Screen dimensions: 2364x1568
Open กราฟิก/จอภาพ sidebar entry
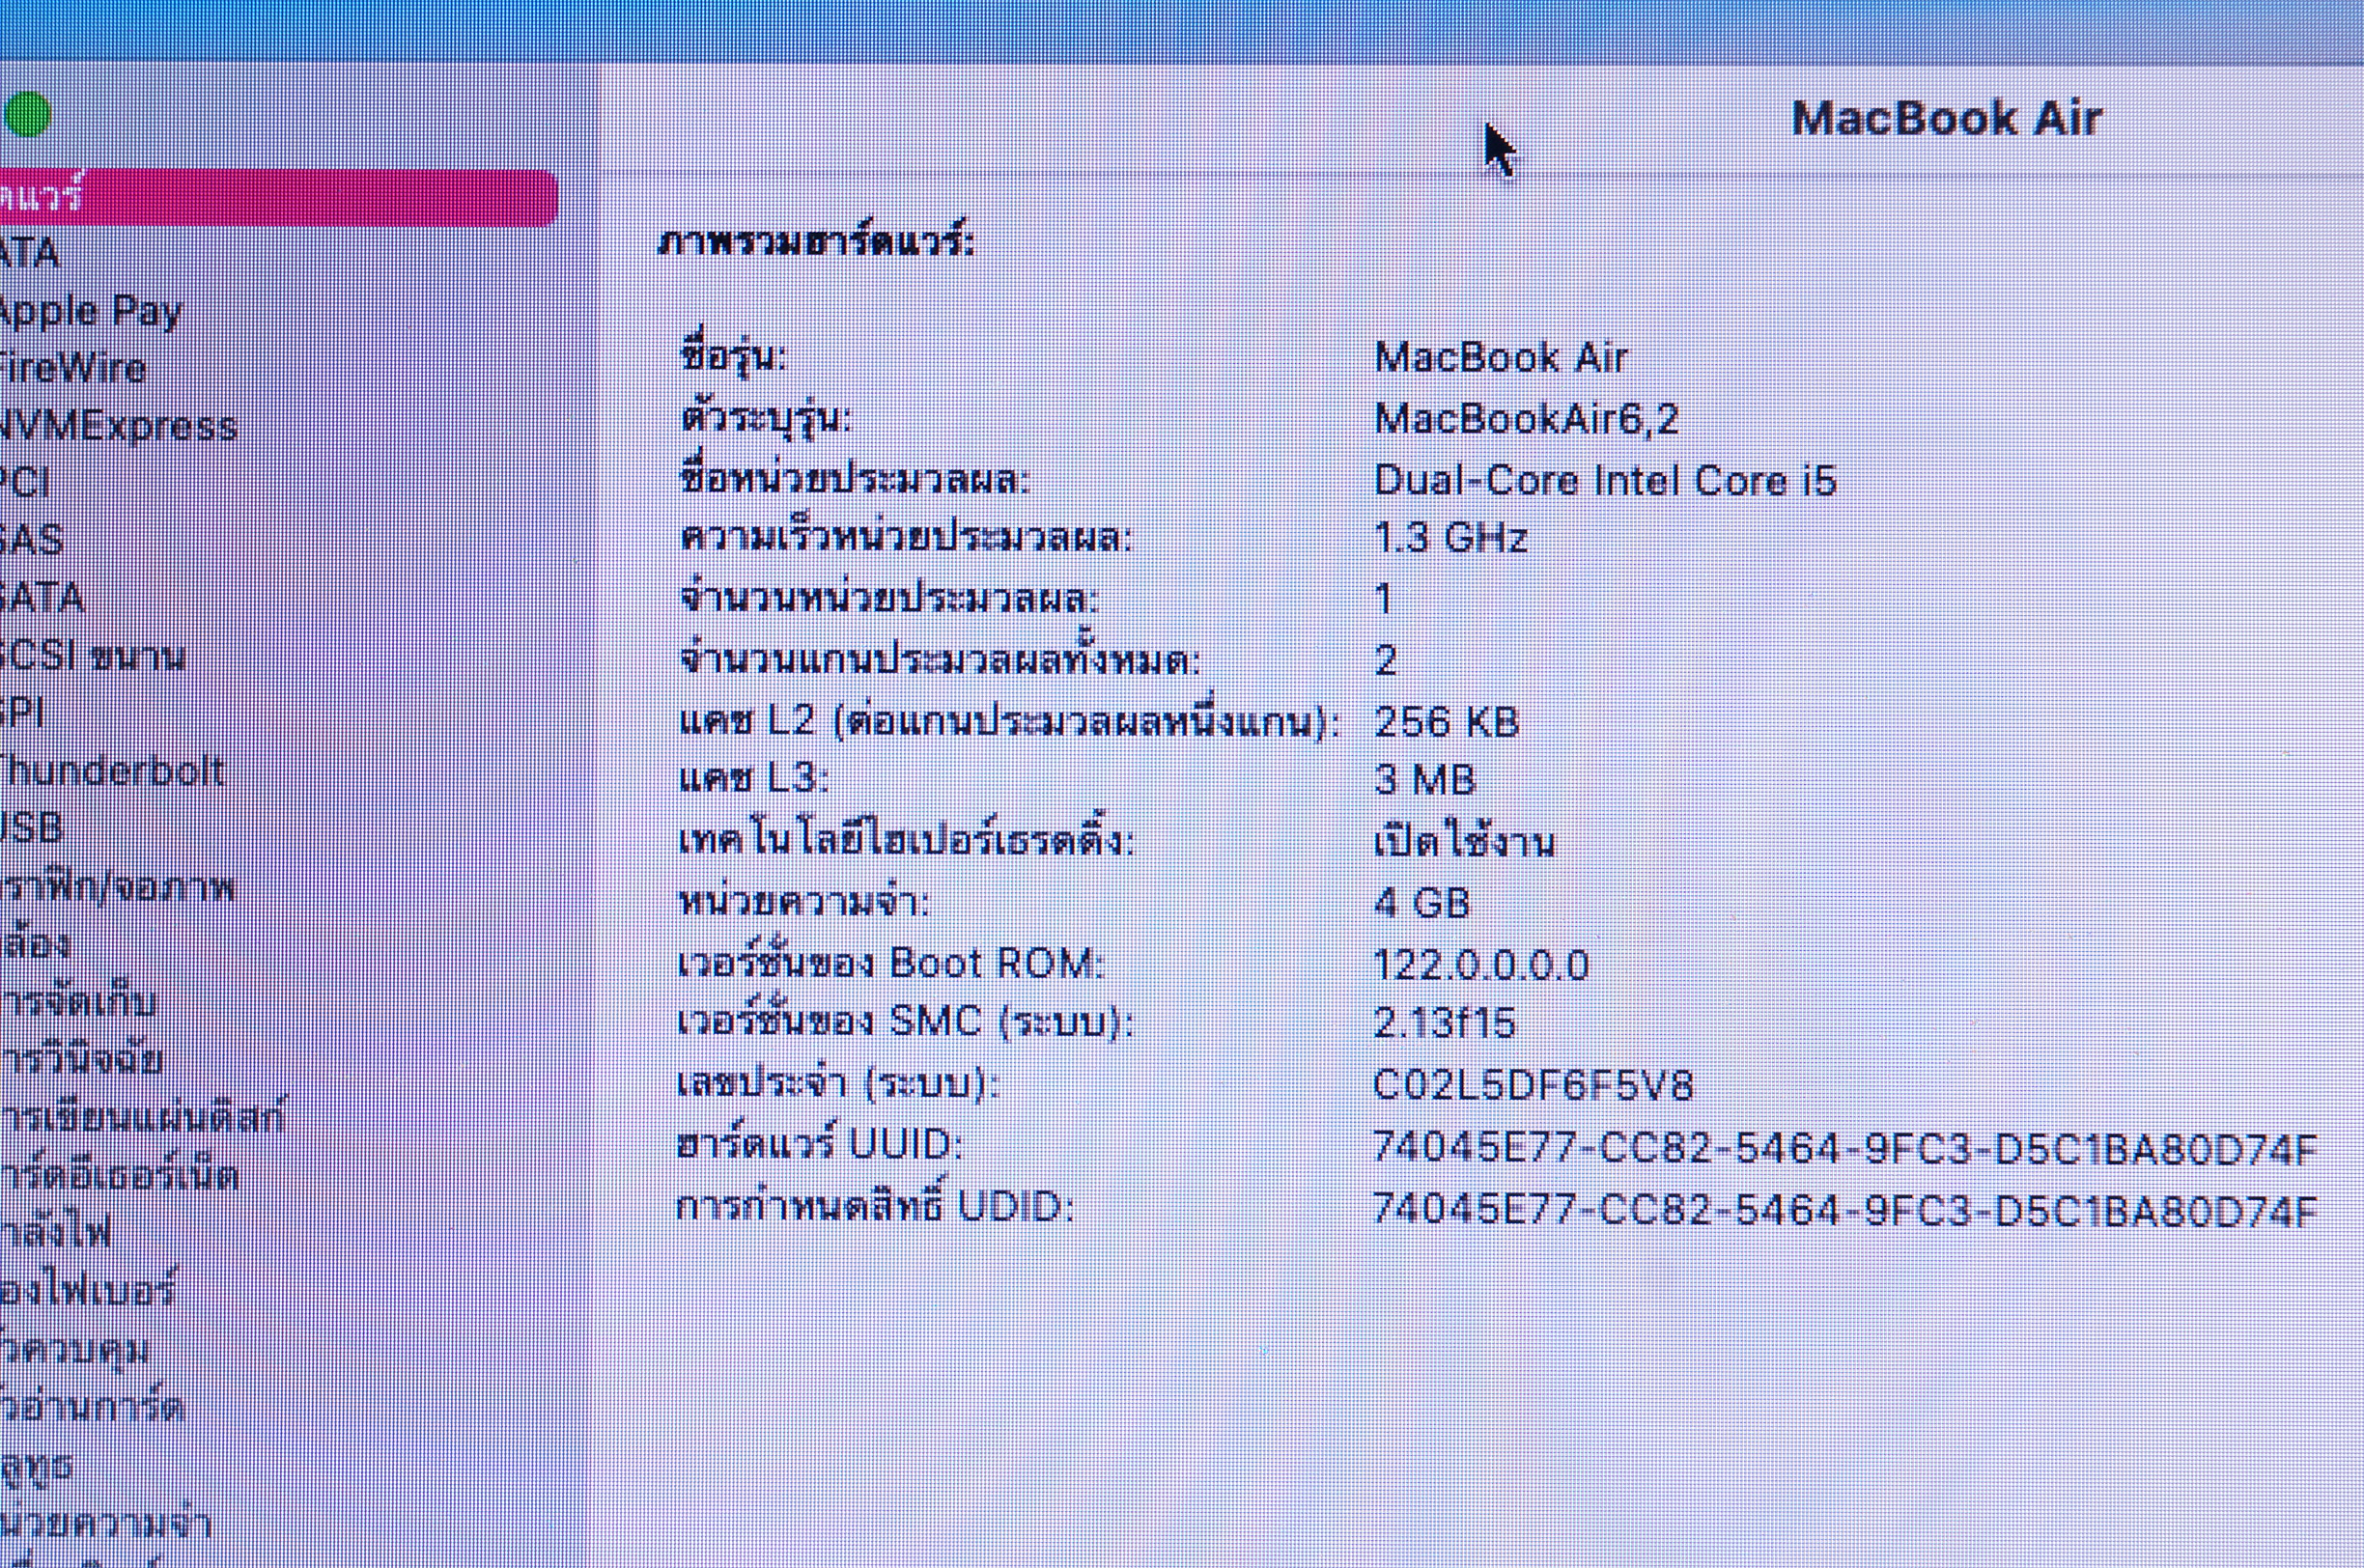(117, 886)
